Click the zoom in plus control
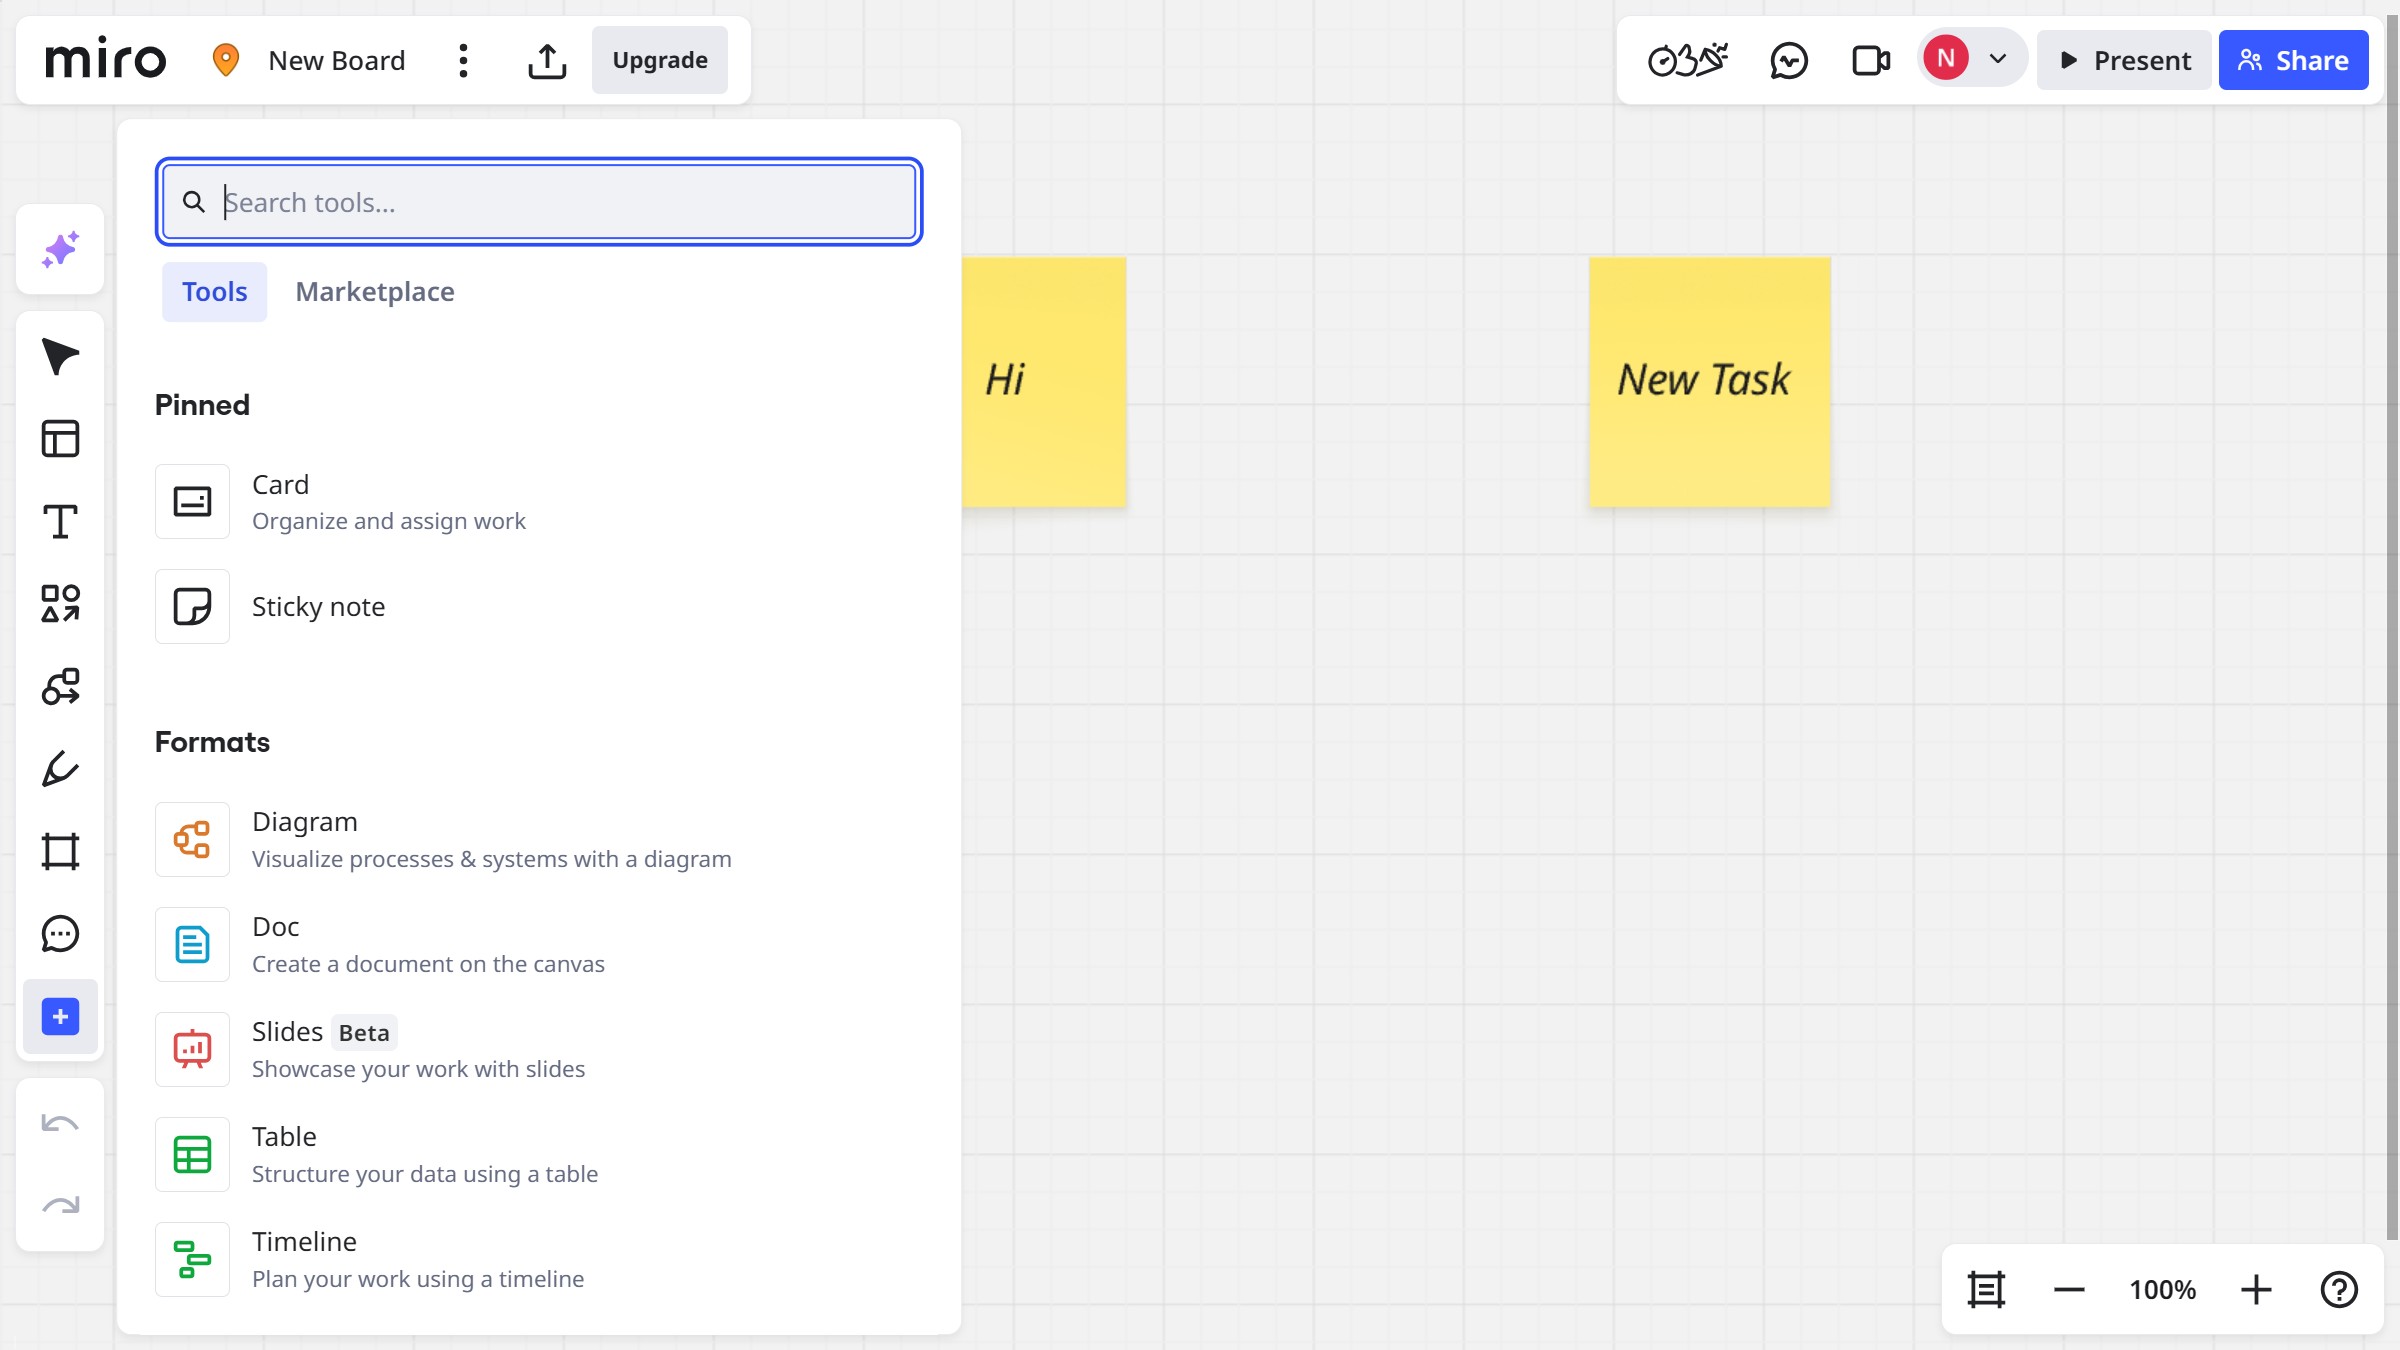2400x1350 pixels. coord(2256,1290)
